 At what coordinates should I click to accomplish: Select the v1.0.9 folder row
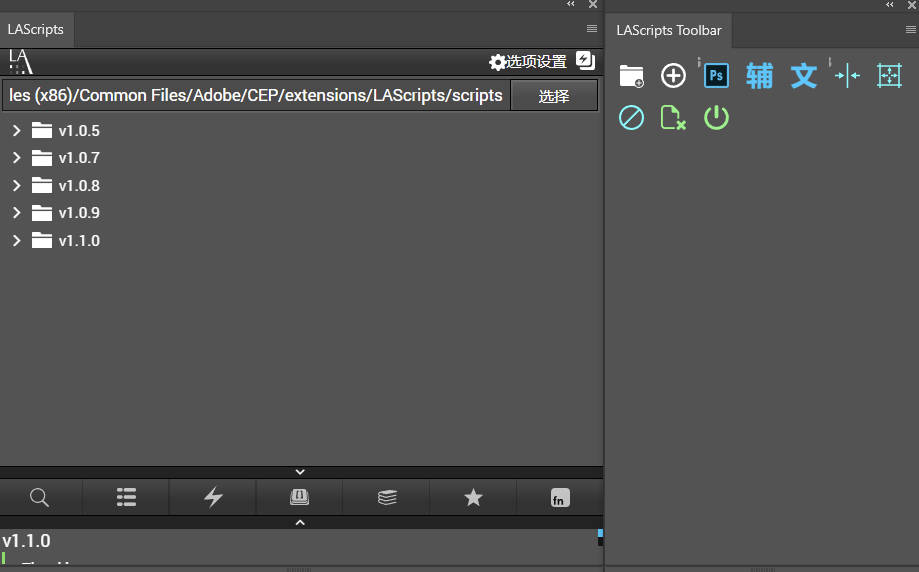[301, 212]
